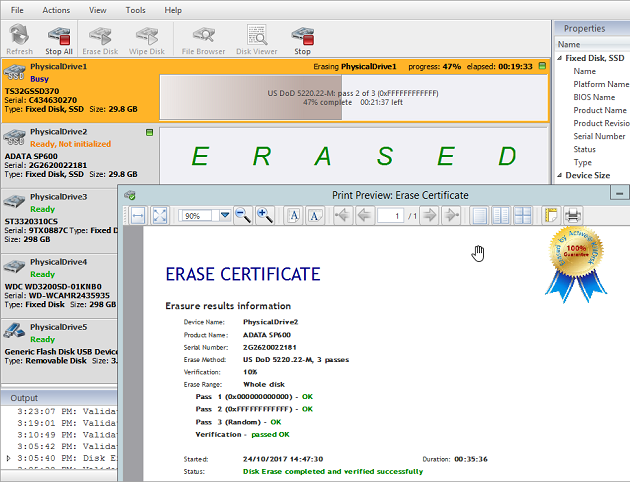Fit page width in print preview
Image resolution: width=630 pixels, height=482 pixels.
138,215
